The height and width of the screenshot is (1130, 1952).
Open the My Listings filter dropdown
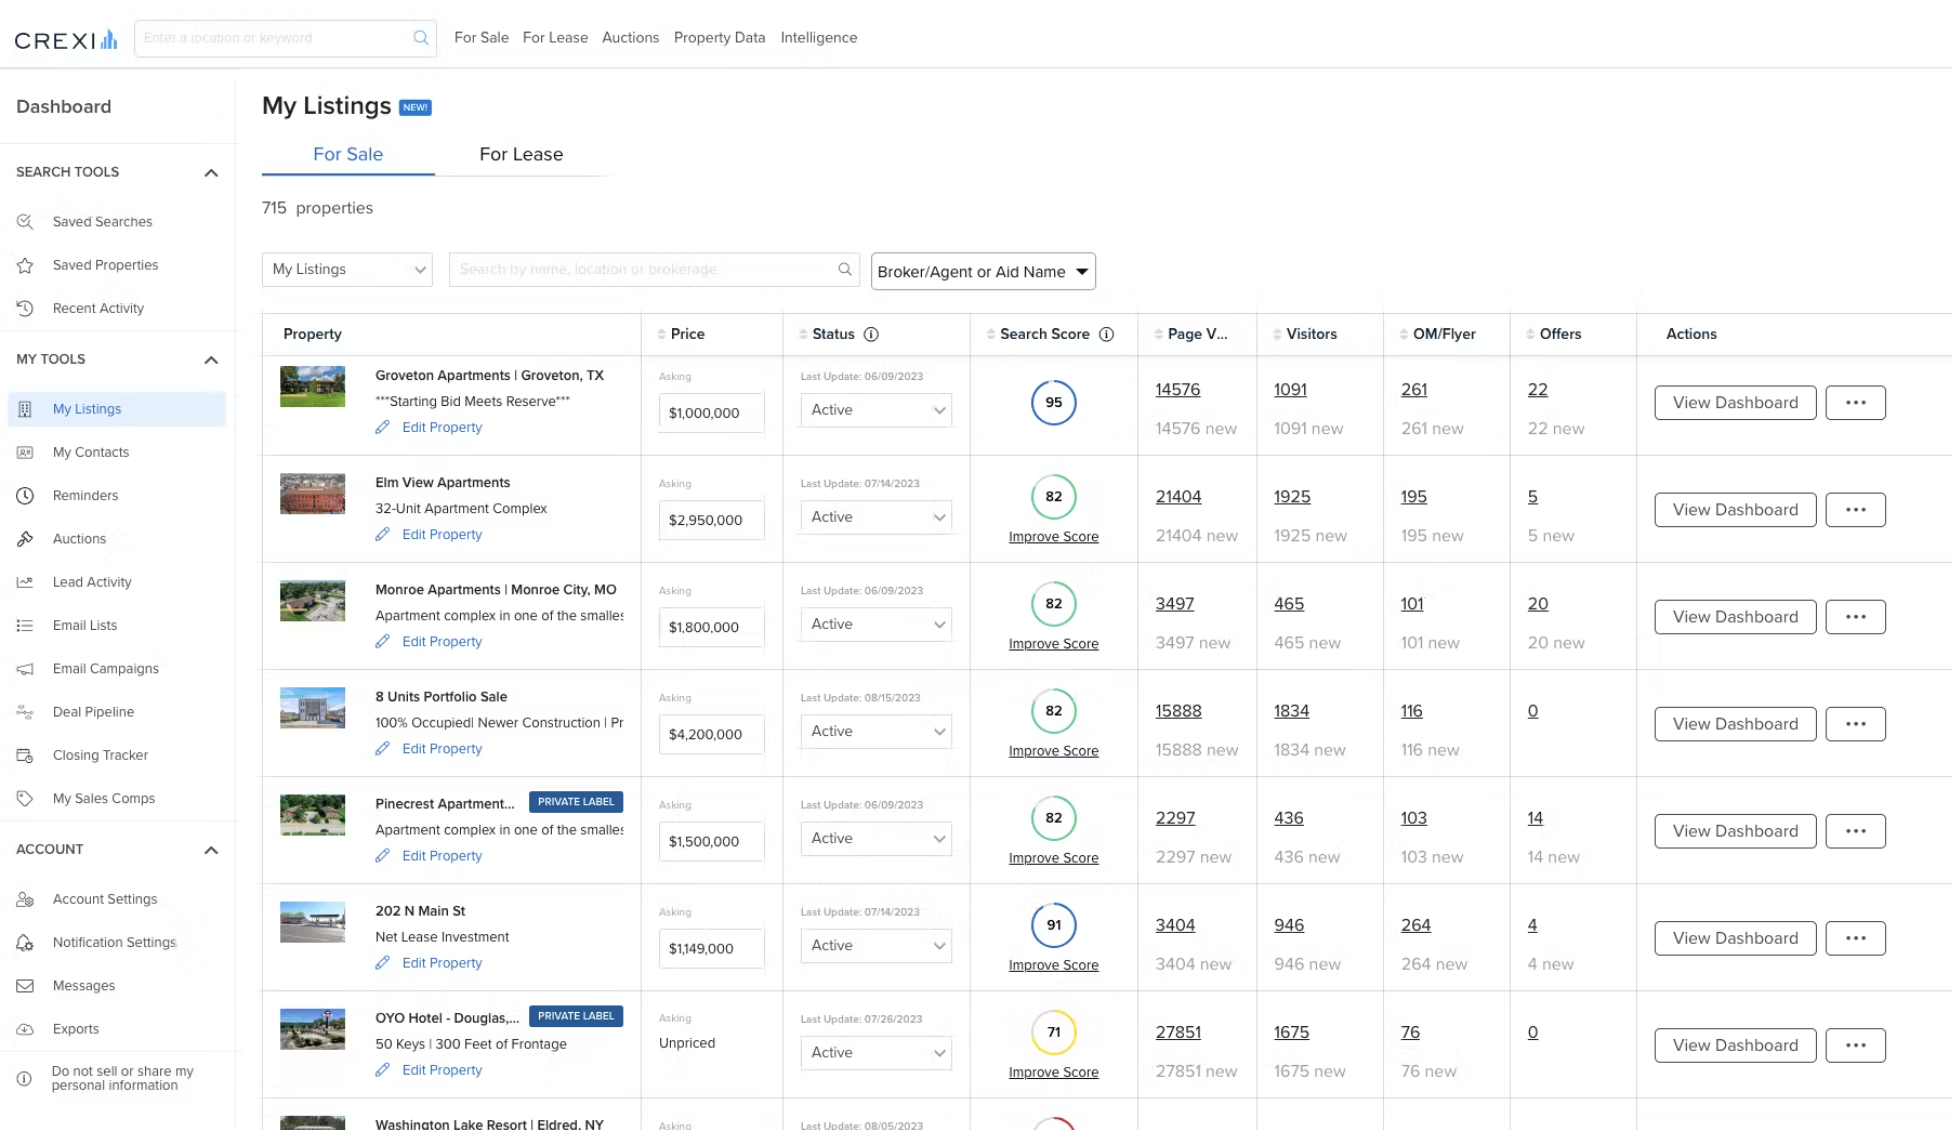347,269
